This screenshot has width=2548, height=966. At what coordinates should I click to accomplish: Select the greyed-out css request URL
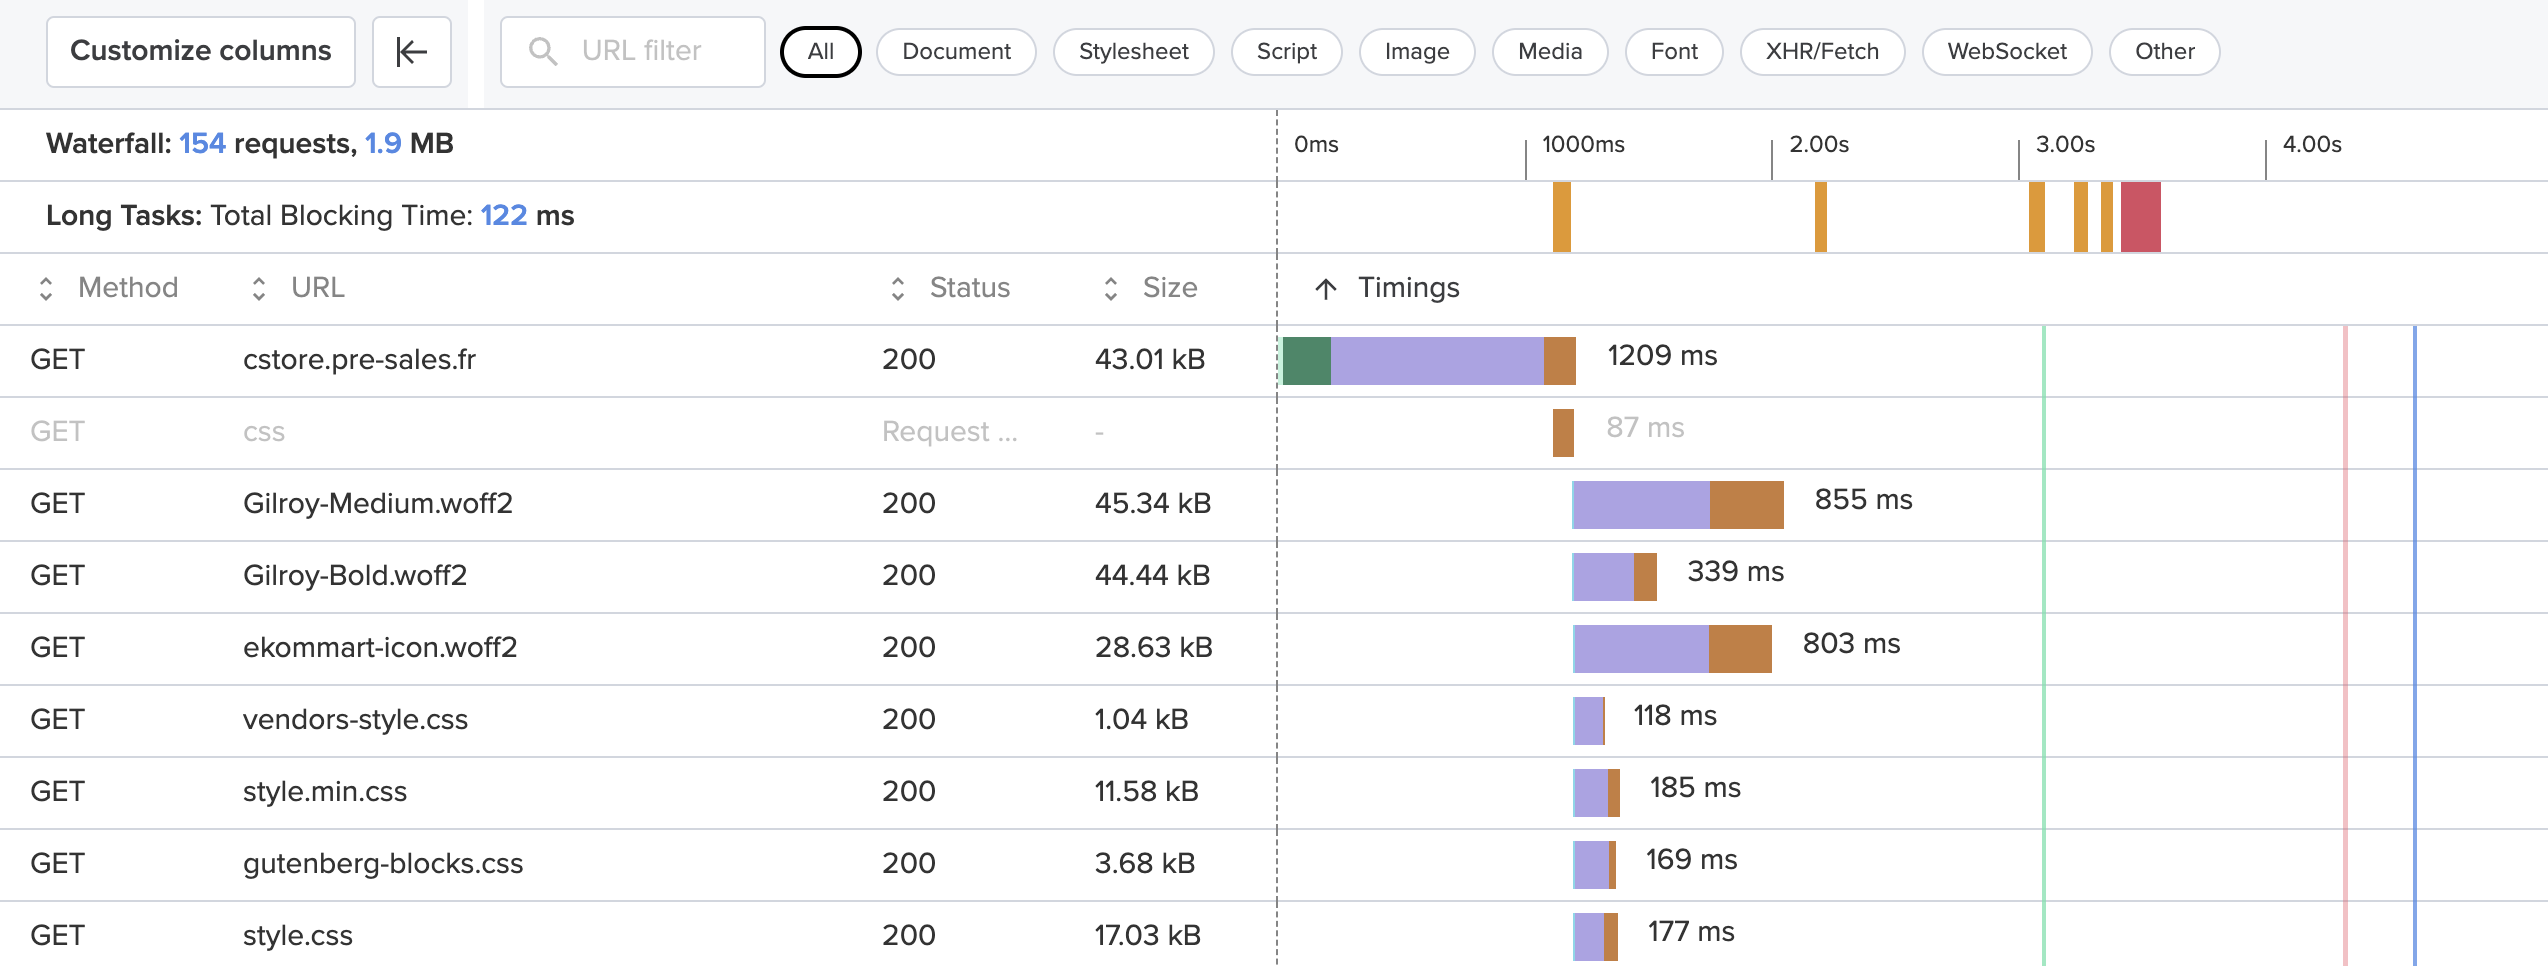coord(264,432)
